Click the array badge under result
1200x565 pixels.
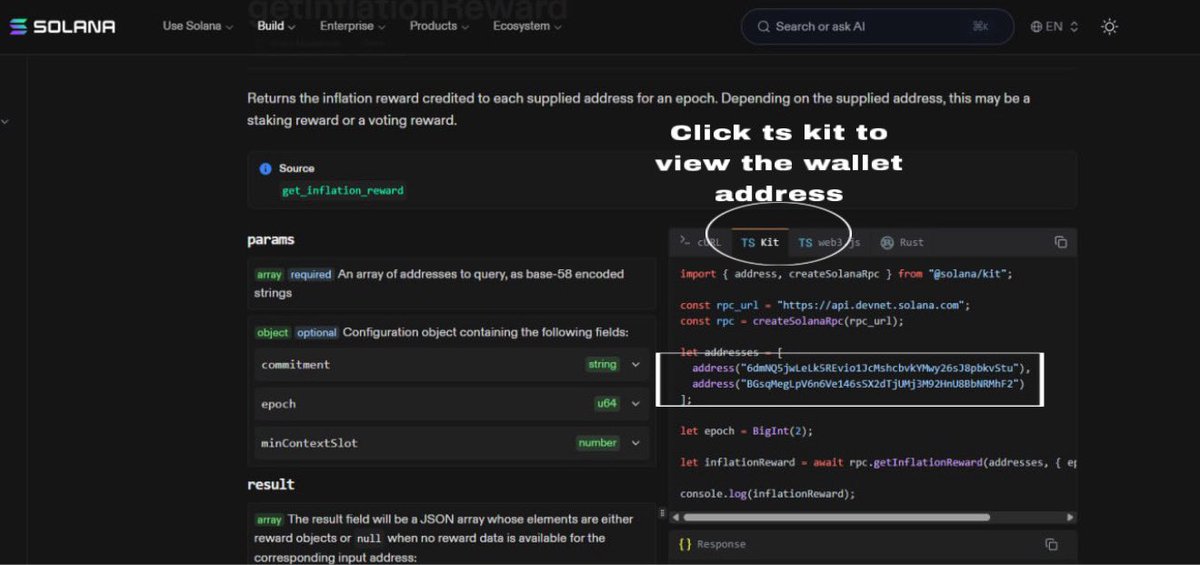pos(269,519)
